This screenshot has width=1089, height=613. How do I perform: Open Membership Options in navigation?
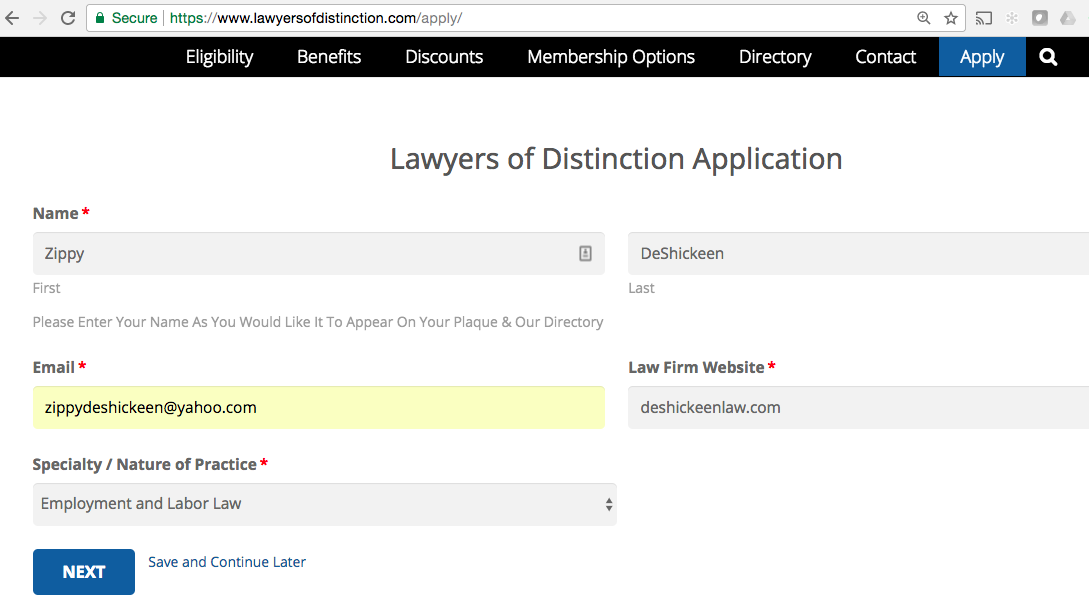point(611,57)
